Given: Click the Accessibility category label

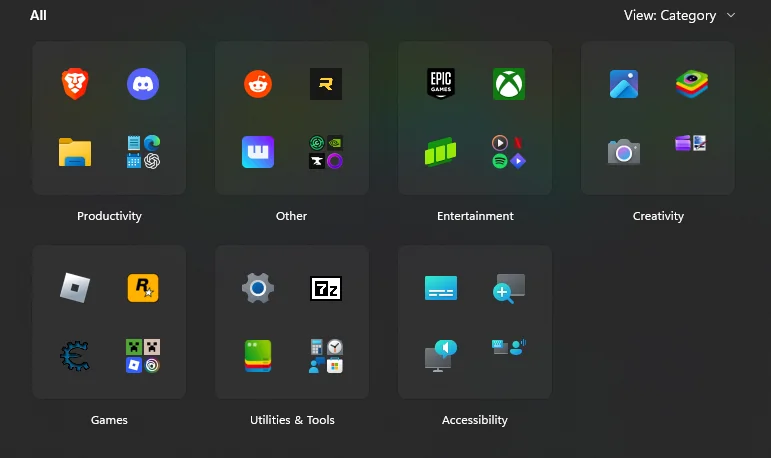Looking at the screenshot, I should tap(474, 420).
